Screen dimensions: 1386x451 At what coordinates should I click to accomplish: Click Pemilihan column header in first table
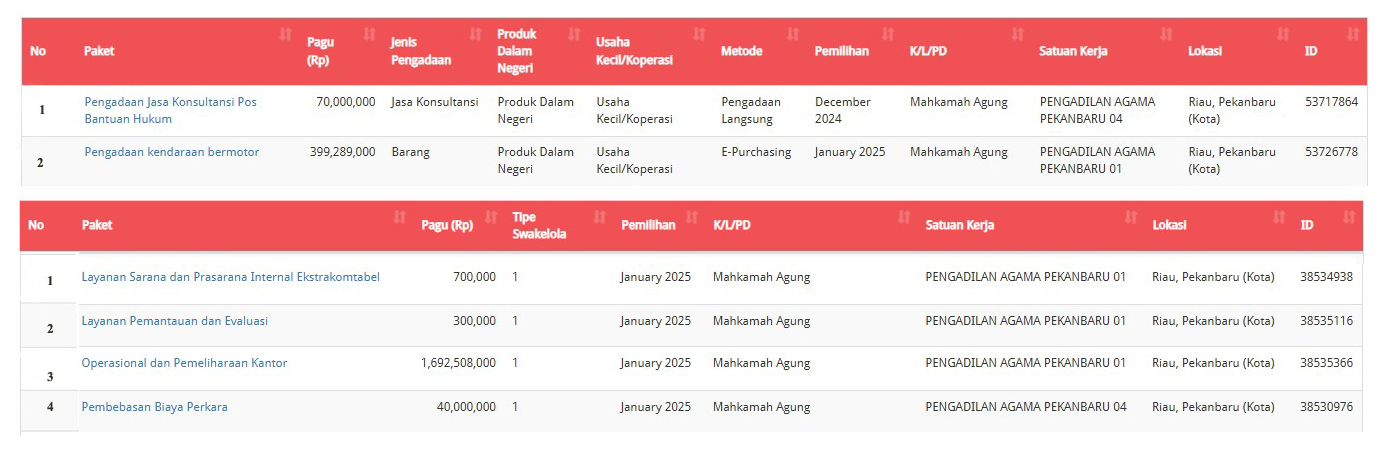pos(841,51)
